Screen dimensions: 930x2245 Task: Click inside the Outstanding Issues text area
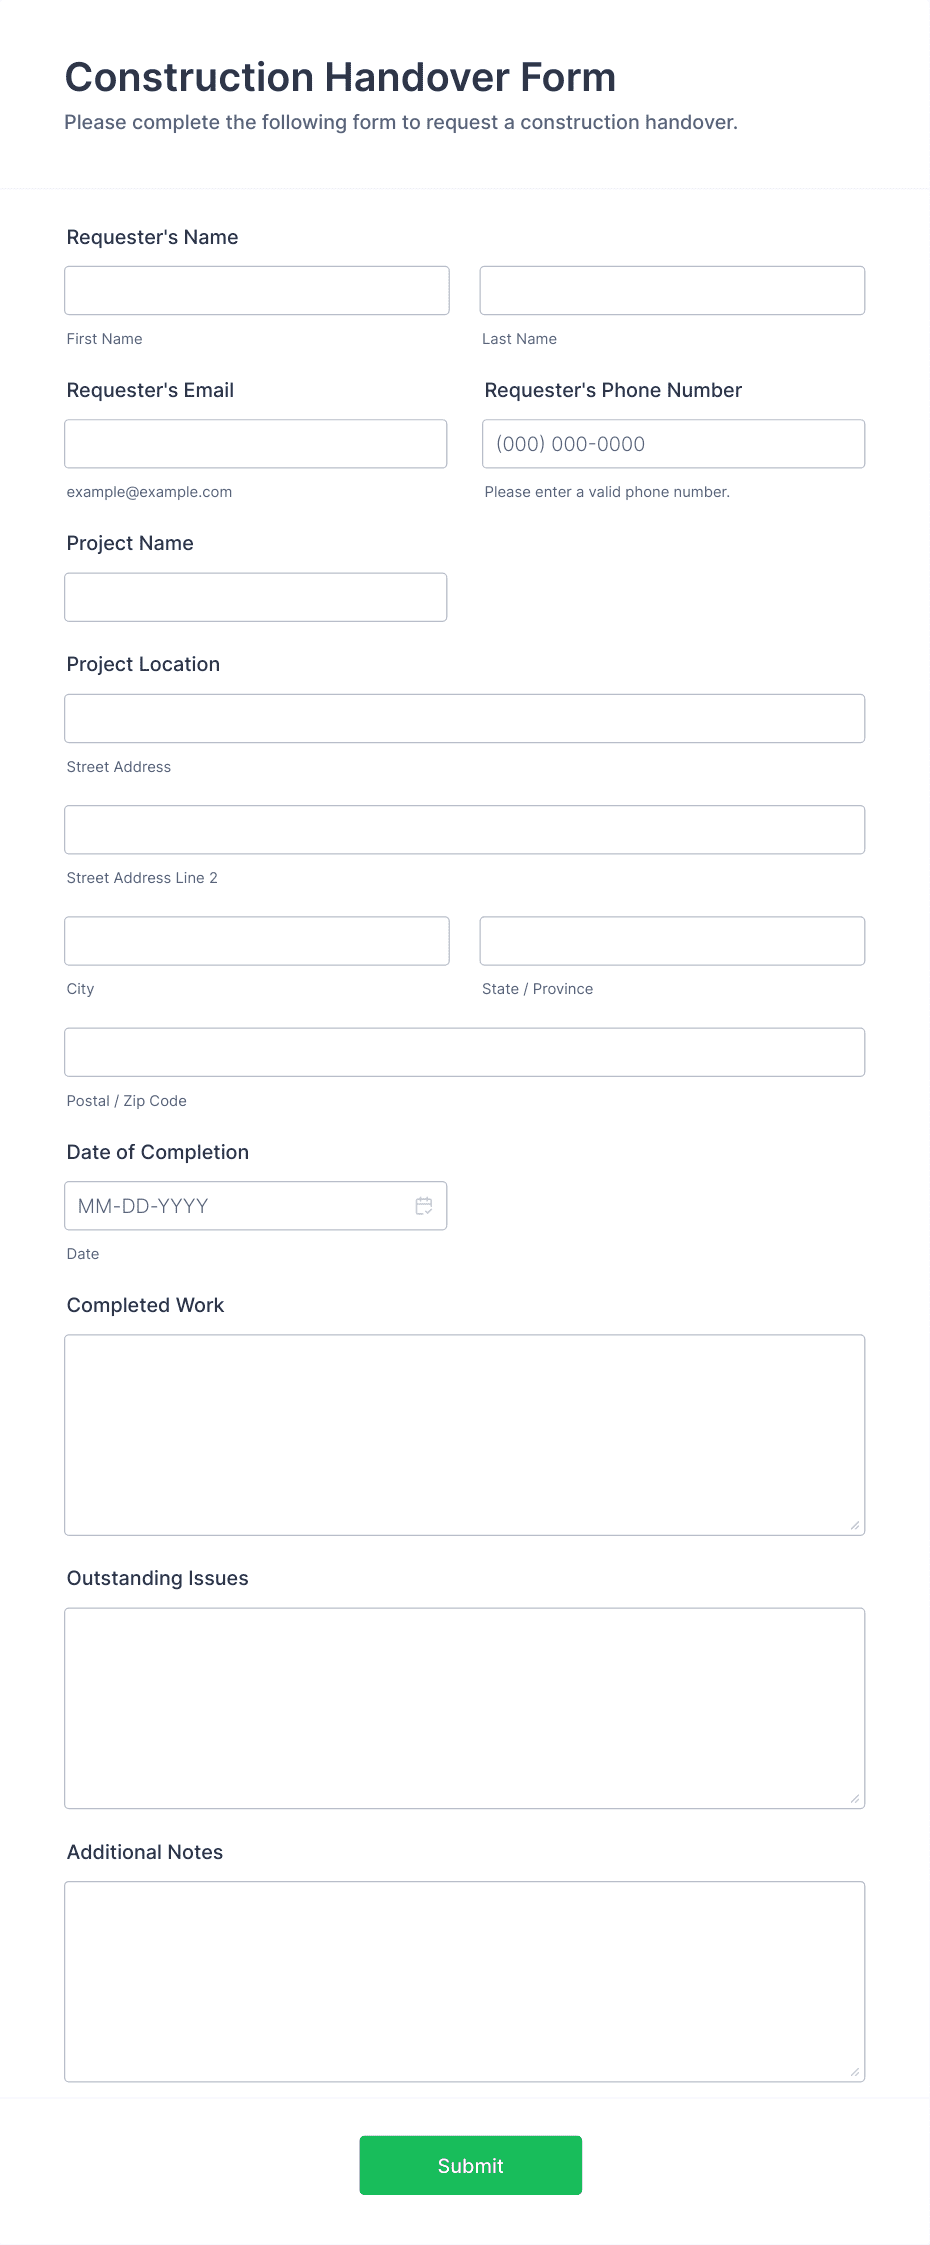[x=465, y=1708]
